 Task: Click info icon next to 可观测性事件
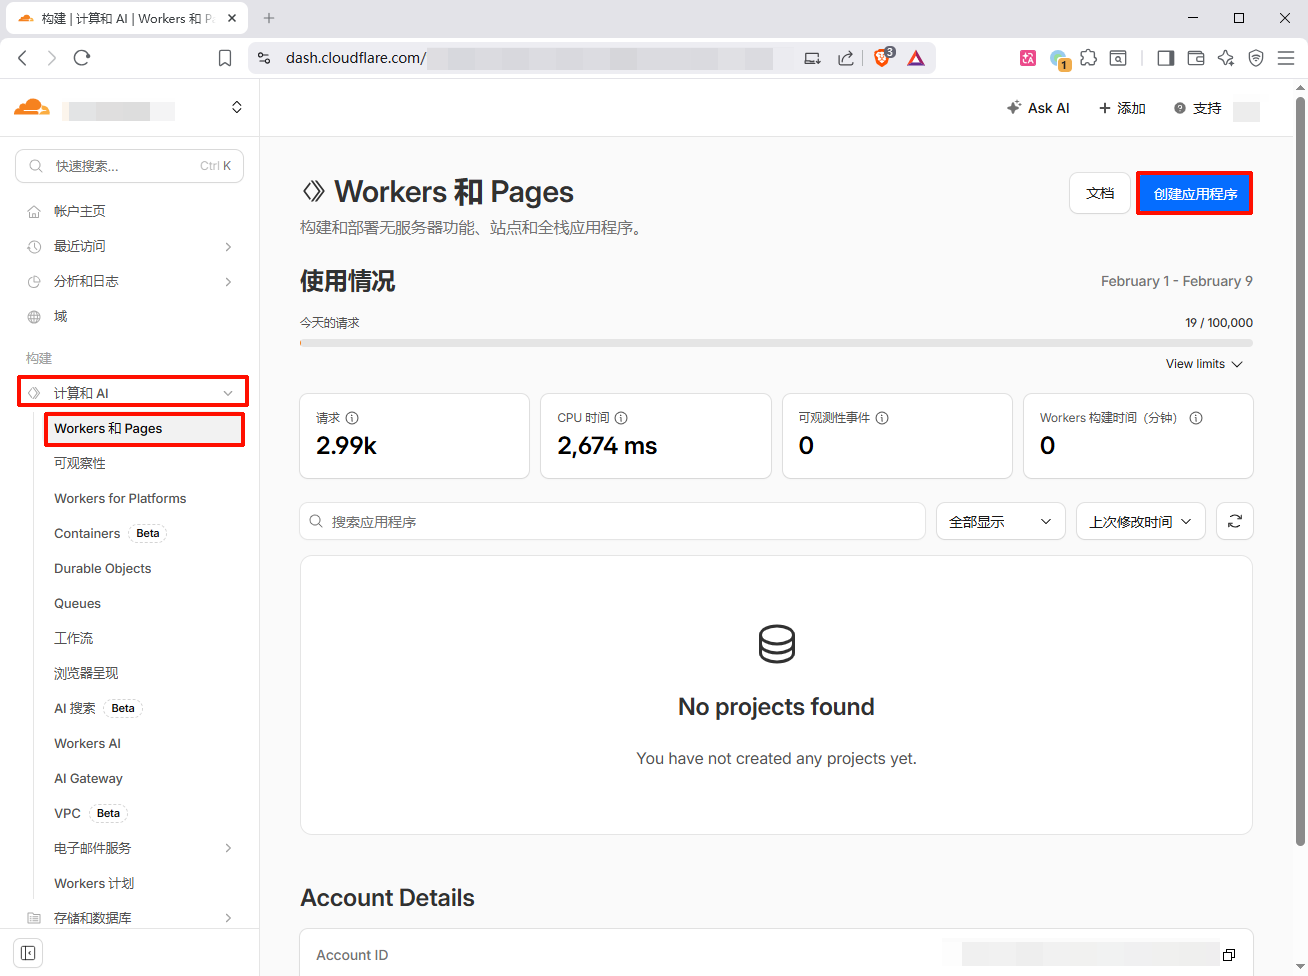(882, 418)
